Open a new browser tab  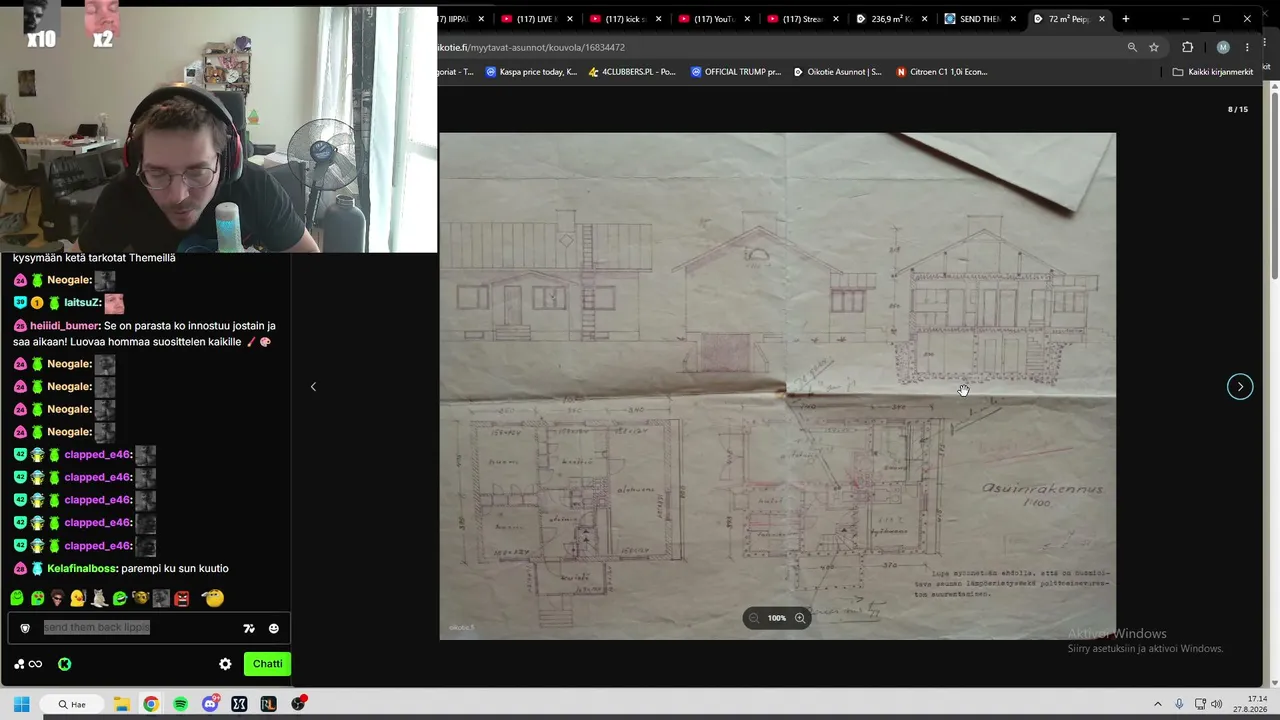point(1126,19)
